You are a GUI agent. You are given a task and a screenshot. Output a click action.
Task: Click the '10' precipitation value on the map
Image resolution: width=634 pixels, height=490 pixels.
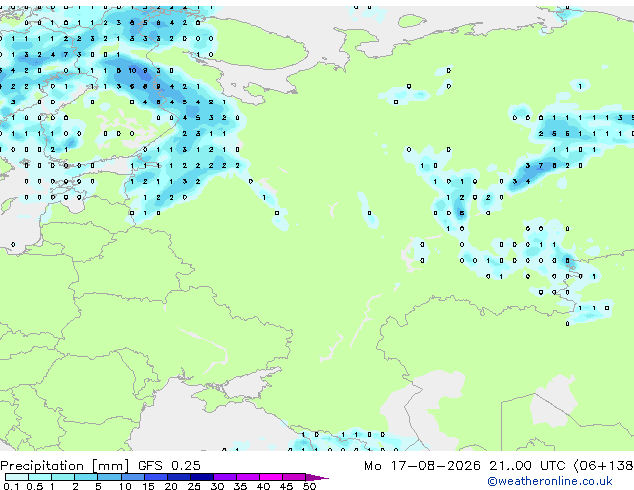coord(132,70)
